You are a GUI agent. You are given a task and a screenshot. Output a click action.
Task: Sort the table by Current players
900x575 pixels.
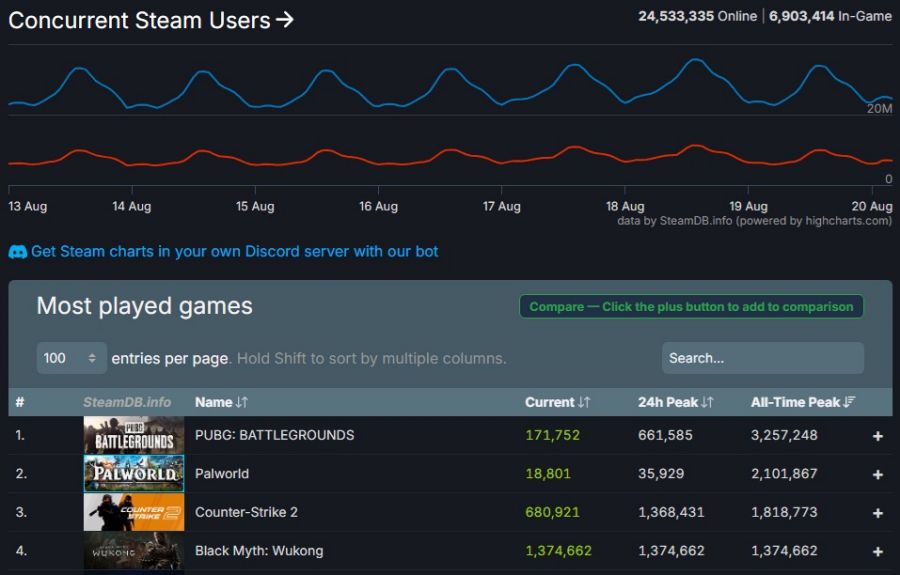tap(557, 402)
